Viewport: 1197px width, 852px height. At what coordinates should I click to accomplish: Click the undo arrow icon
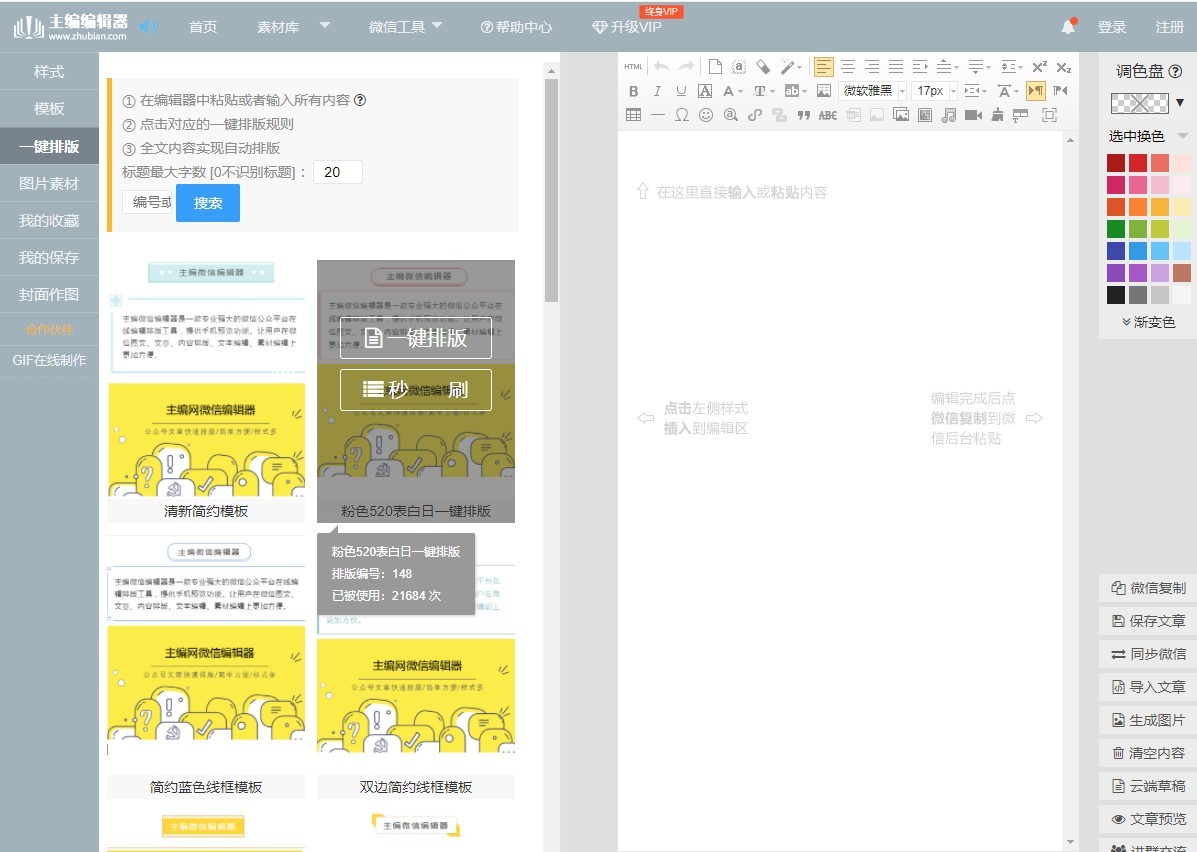tap(661, 67)
